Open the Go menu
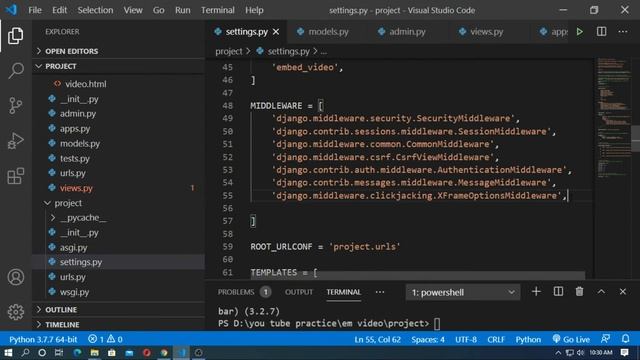Image resolution: width=640 pixels, height=360 pixels. (158, 10)
